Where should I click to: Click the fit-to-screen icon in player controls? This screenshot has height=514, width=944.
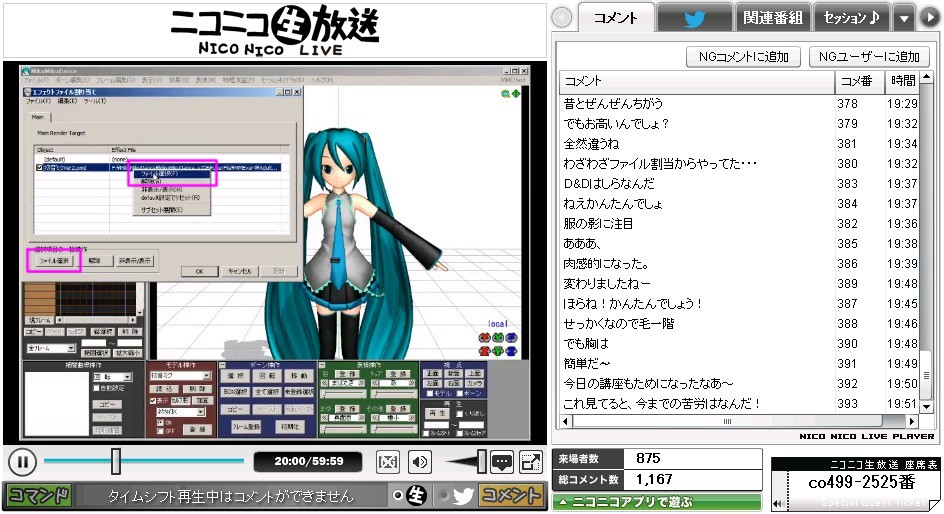(388, 462)
